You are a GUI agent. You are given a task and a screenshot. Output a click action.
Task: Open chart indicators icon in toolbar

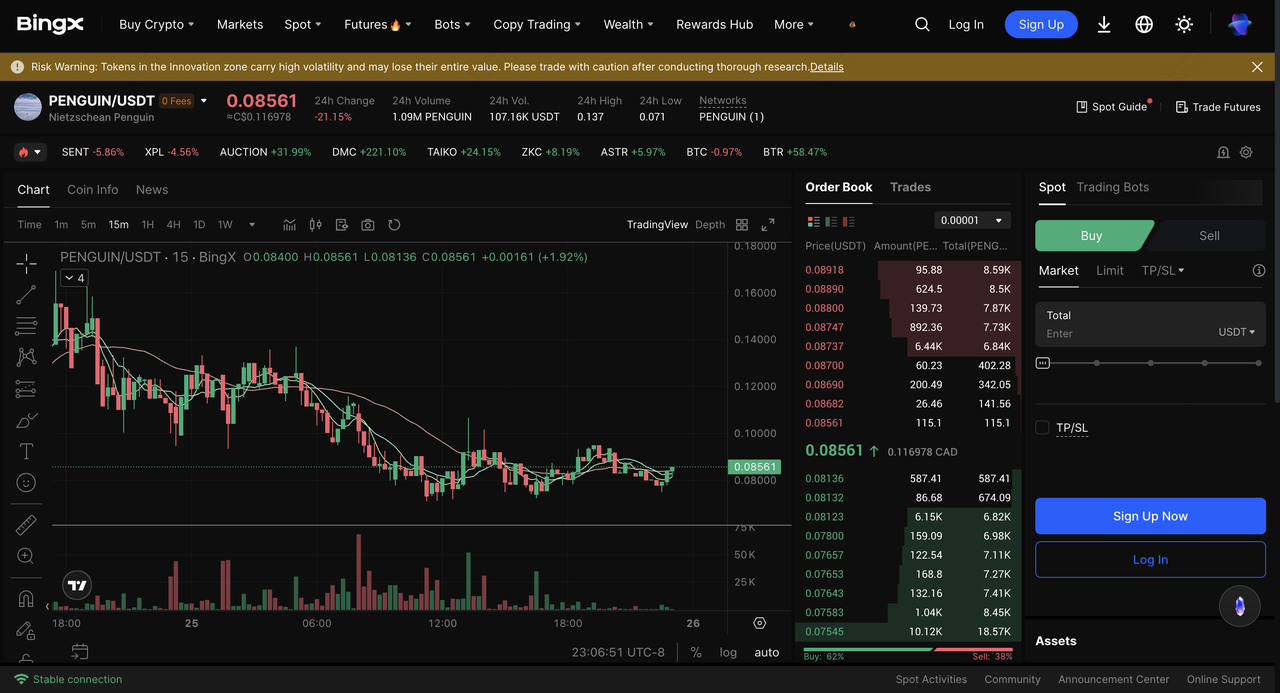click(x=290, y=225)
